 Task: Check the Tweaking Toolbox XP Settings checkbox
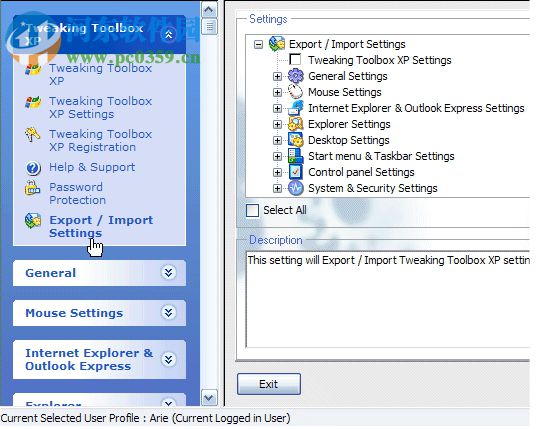[295, 60]
